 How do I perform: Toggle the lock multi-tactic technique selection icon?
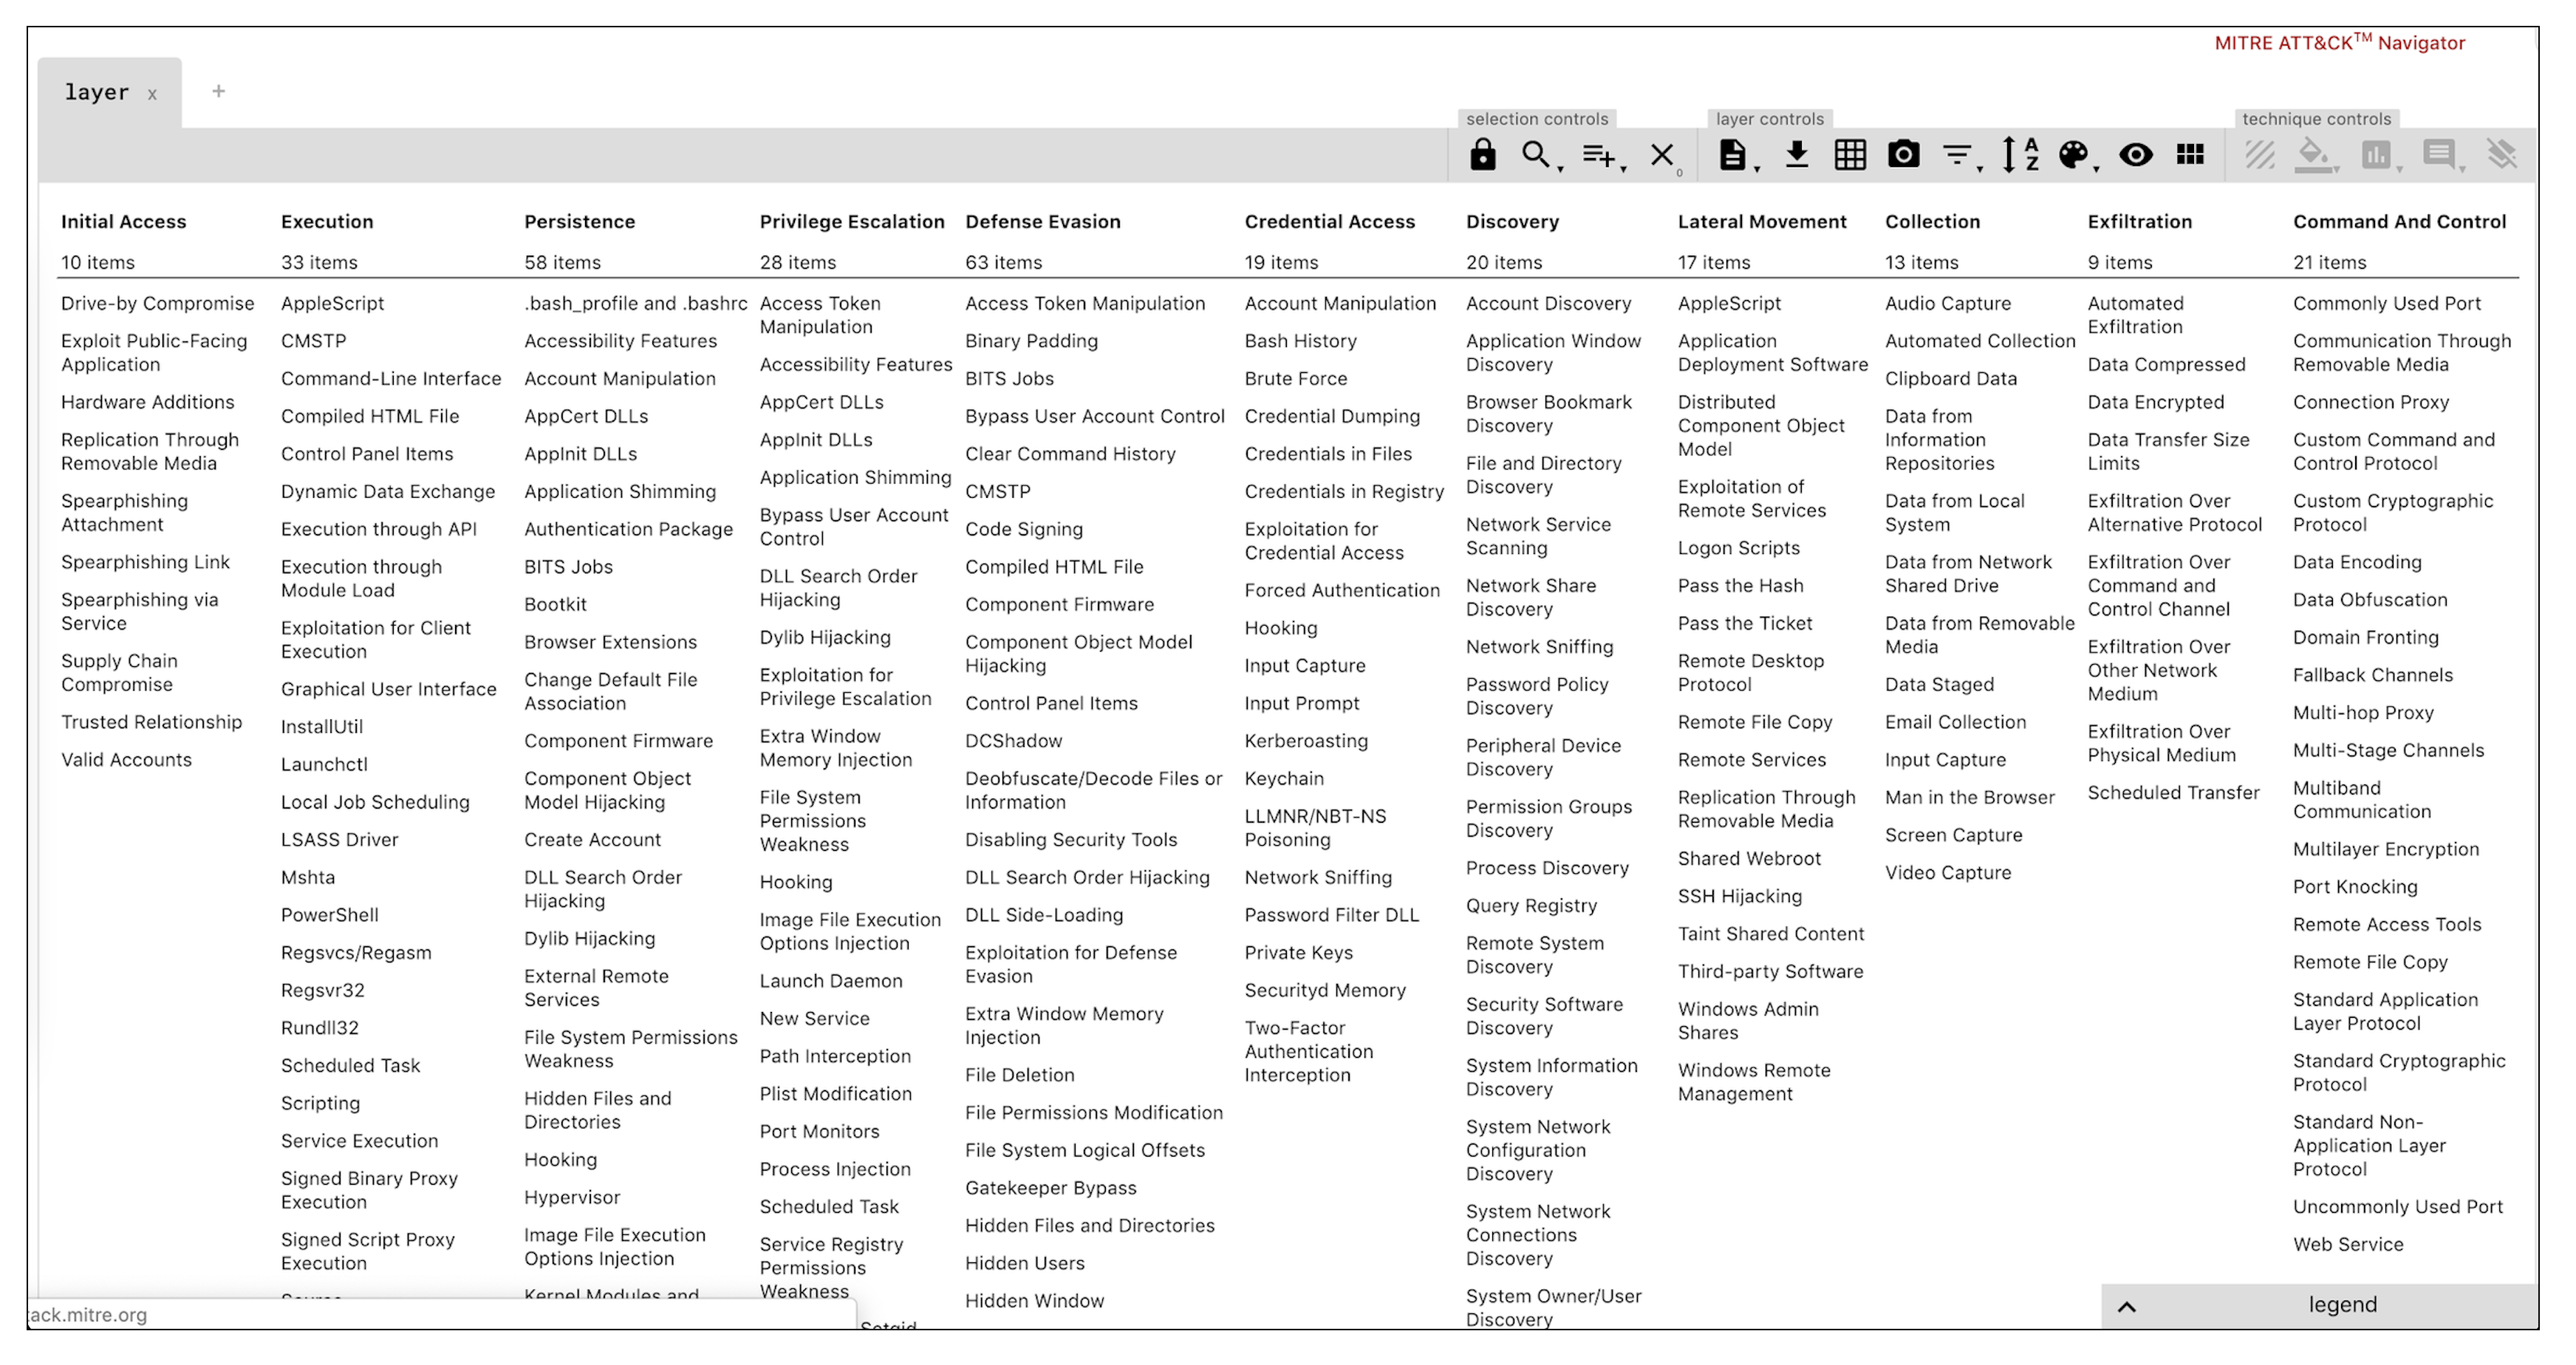(x=1482, y=155)
